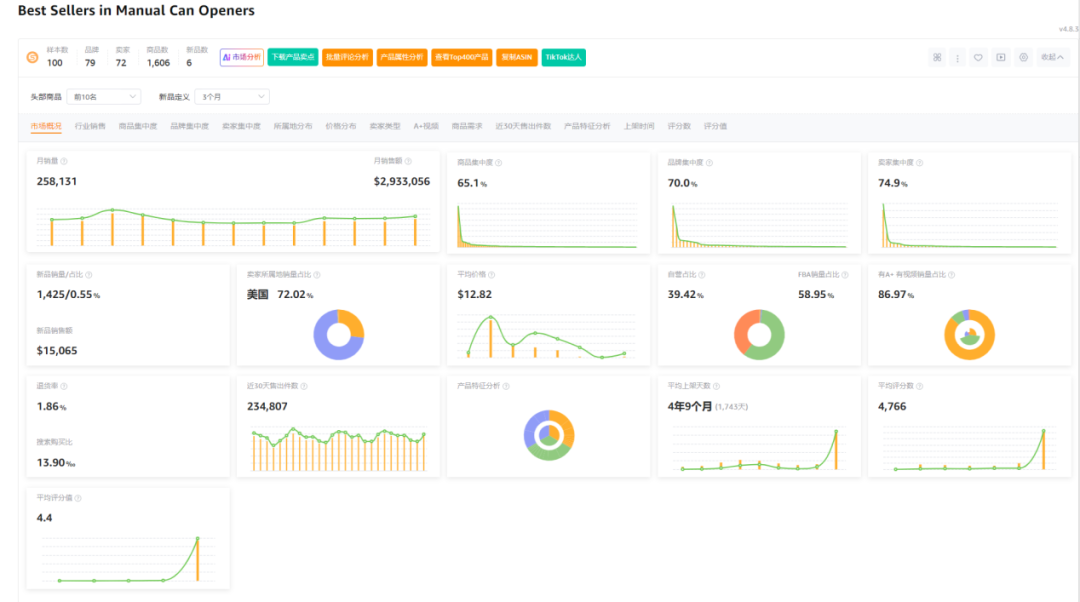Click the 234,807 units sold value

coord(267,406)
